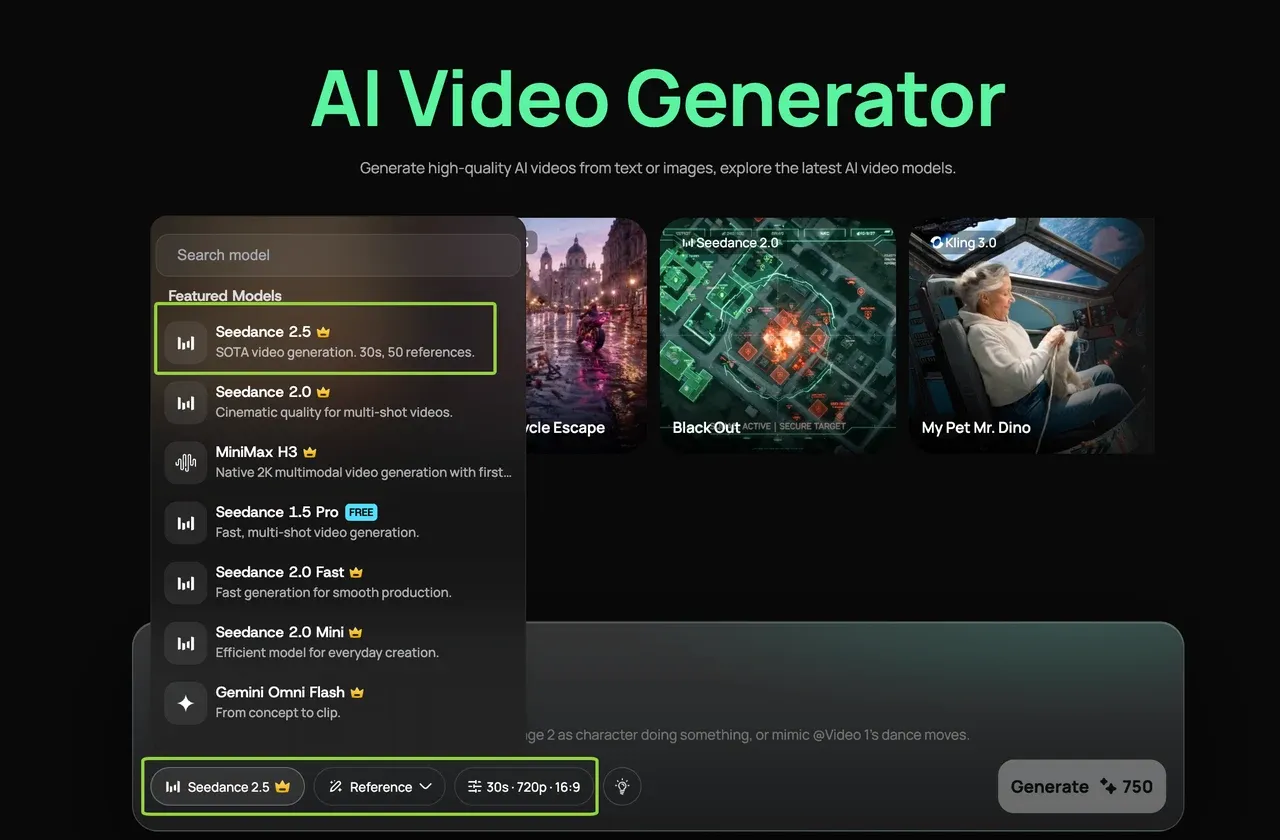The image size is (1280, 840).
Task: Click the wand icon on Reference button
Action: pyautogui.click(x=335, y=787)
